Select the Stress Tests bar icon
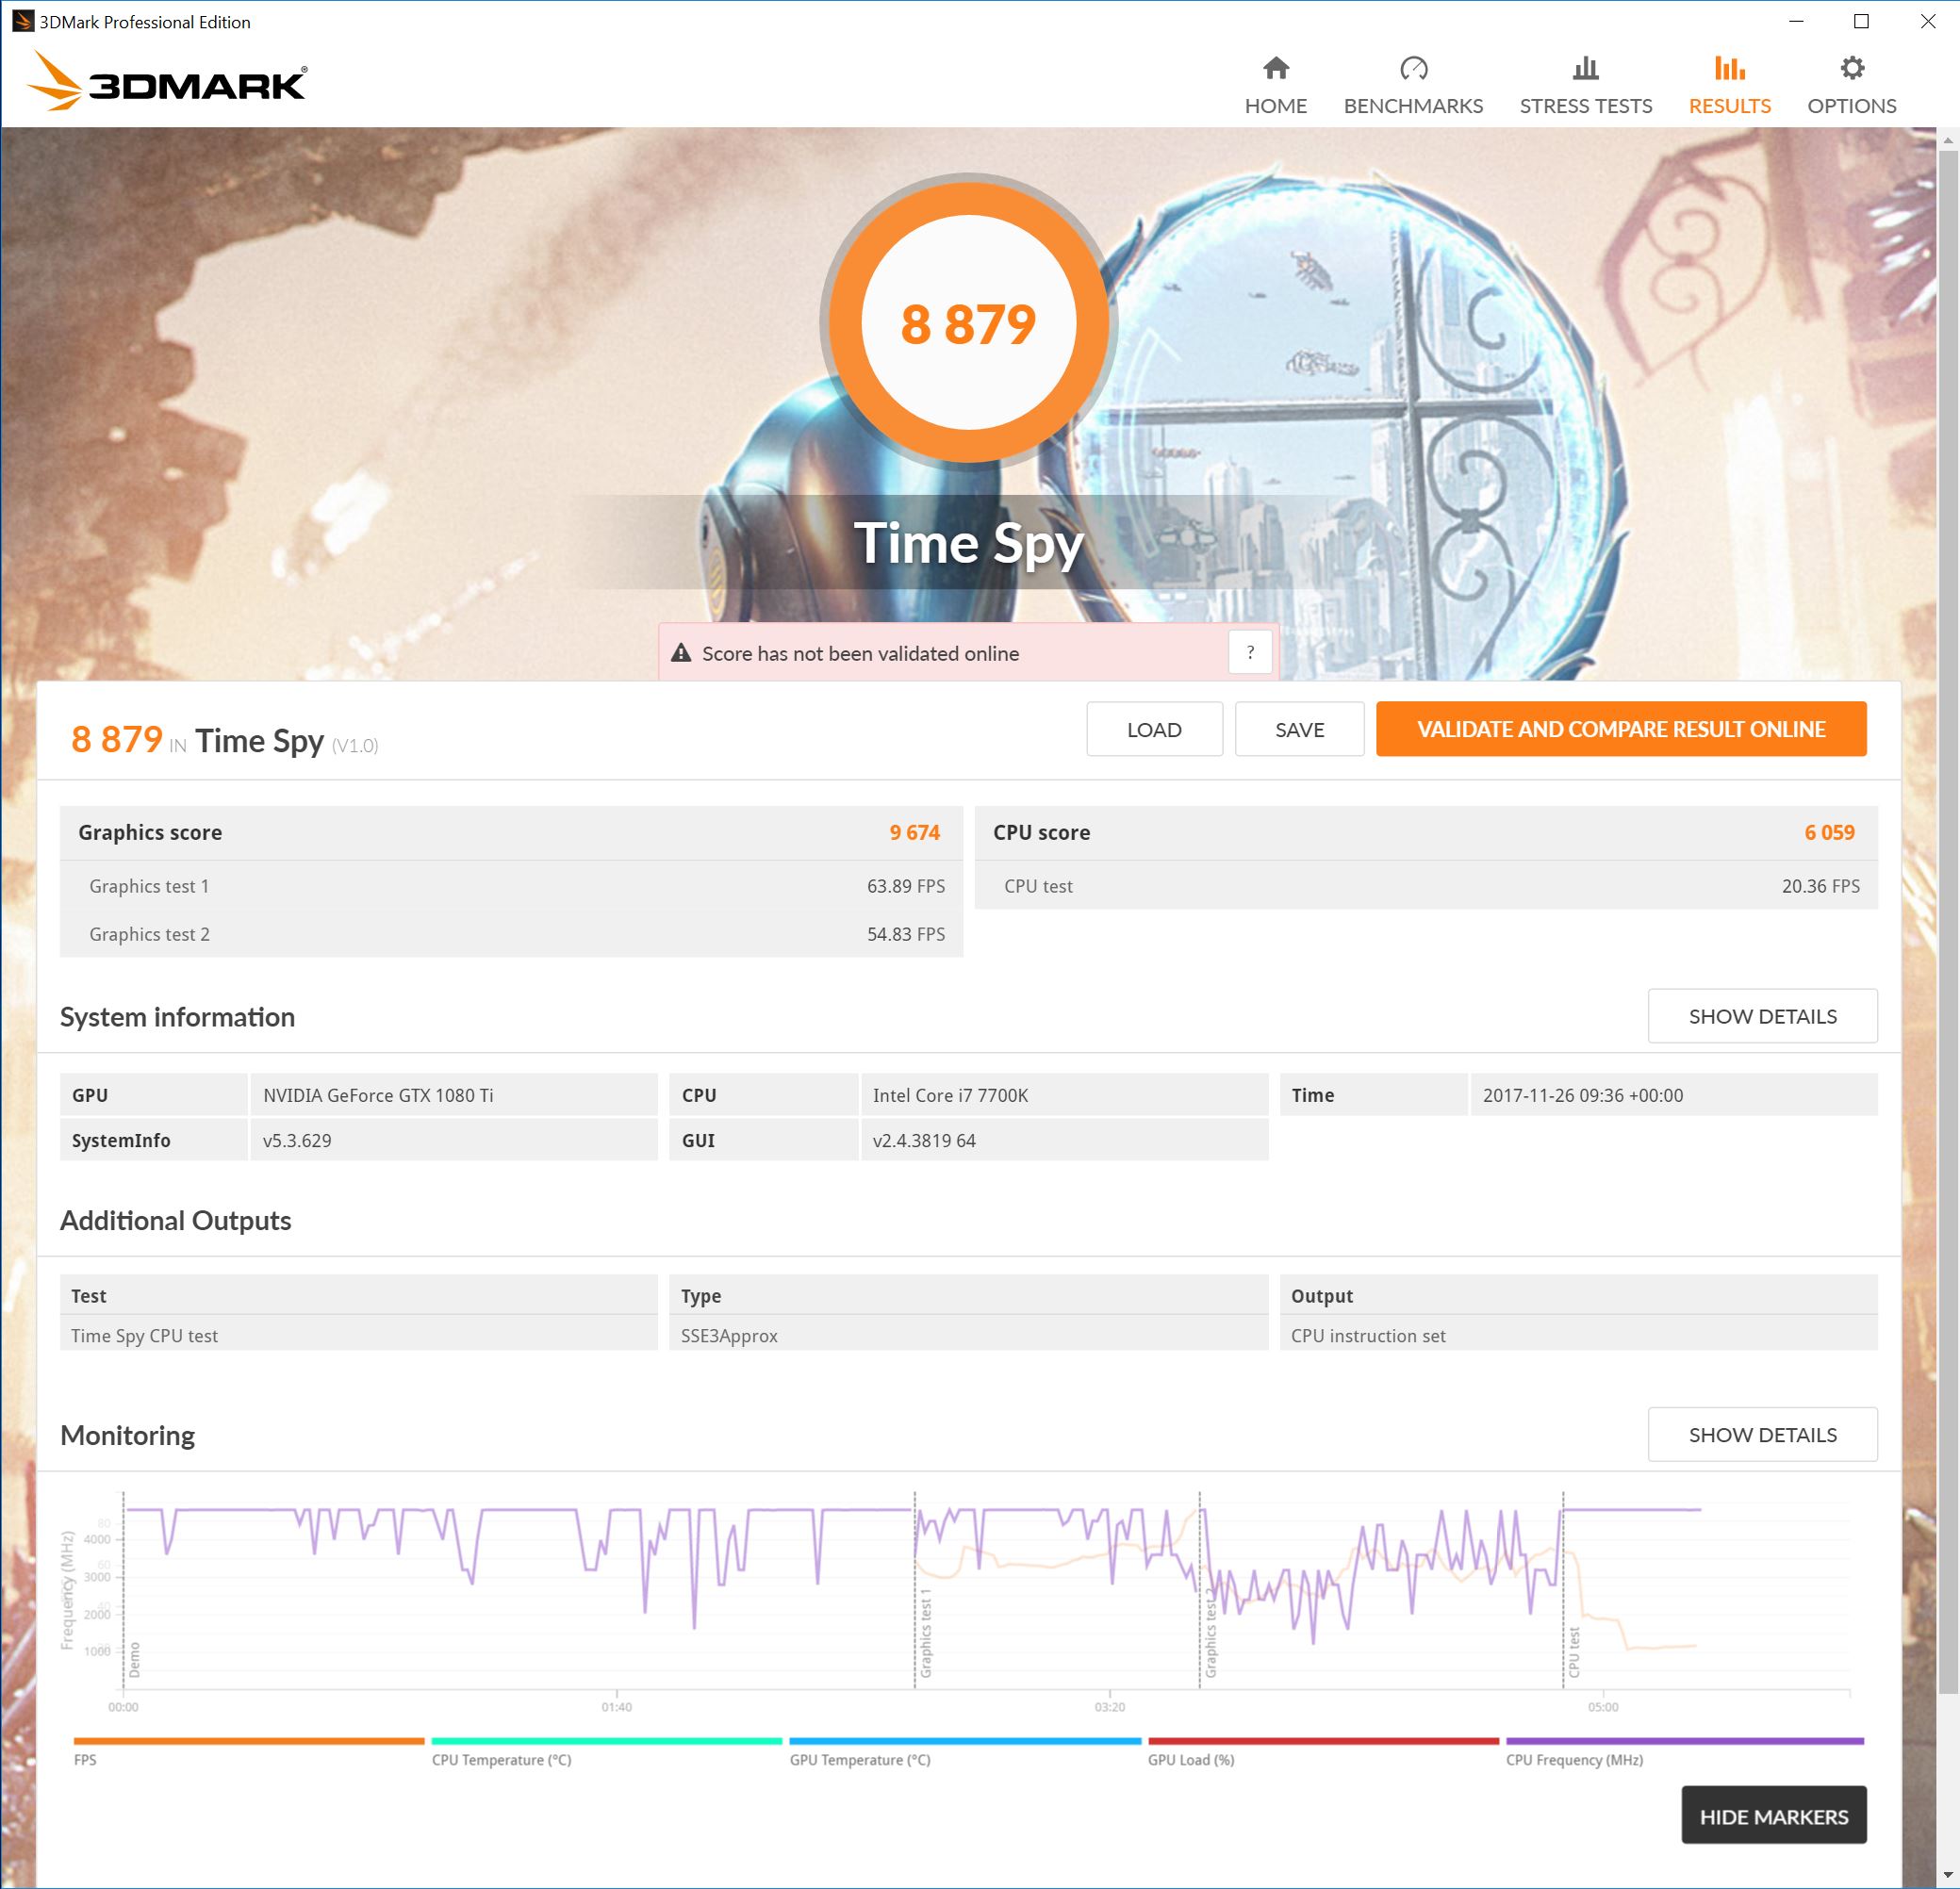Screen dimensions: 1960x1889 1585,68
